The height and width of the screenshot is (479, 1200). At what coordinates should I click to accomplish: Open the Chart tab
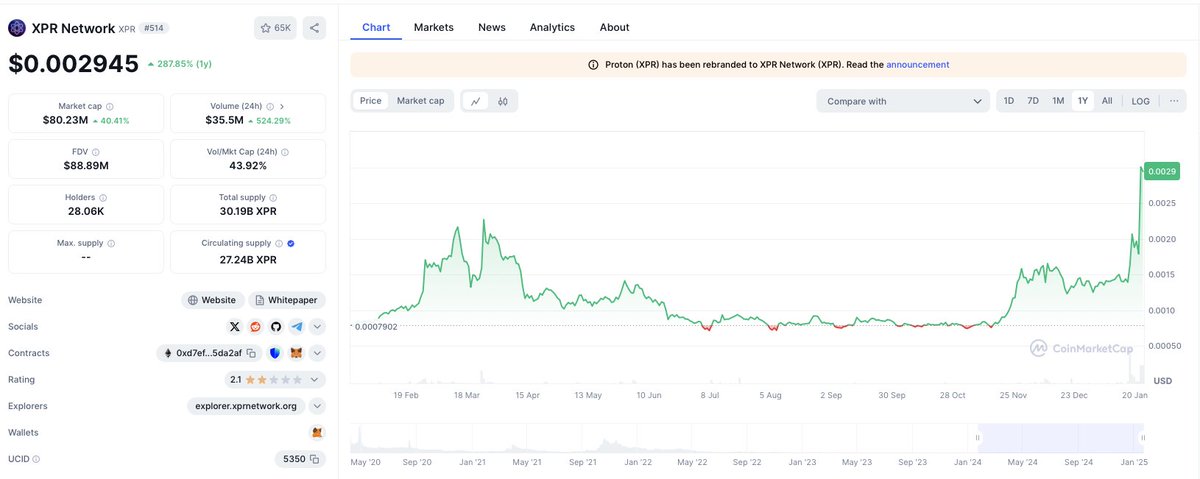[376, 27]
